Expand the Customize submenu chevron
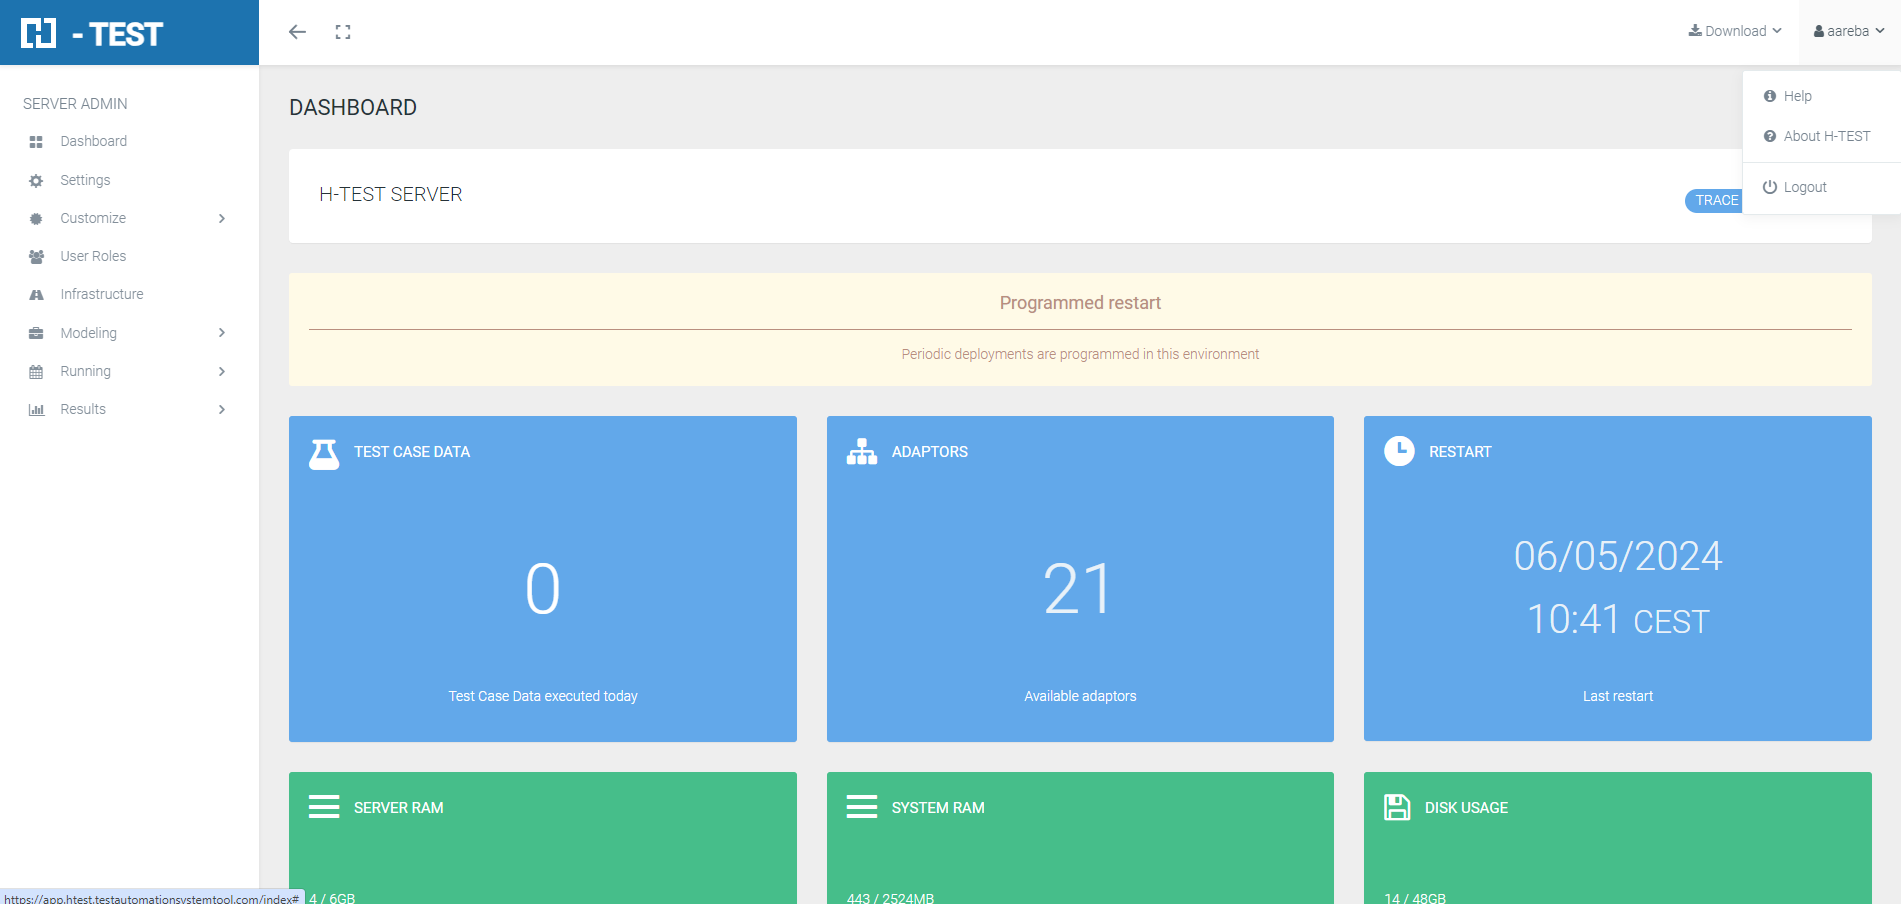 pyautogui.click(x=222, y=218)
